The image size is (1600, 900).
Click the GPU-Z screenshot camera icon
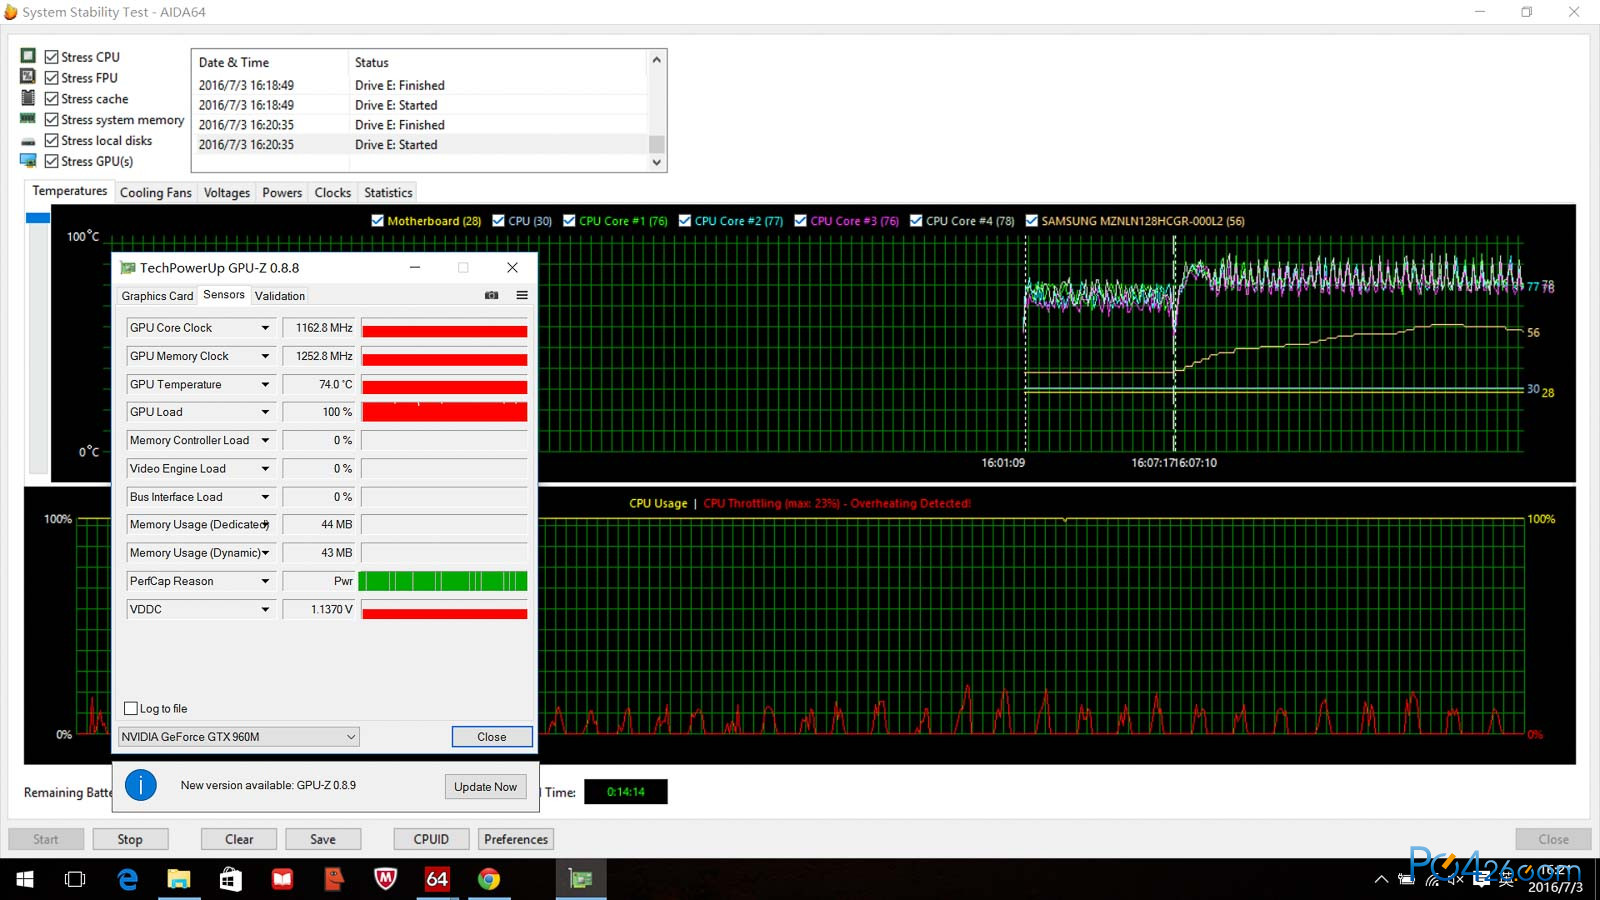pos(491,295)
